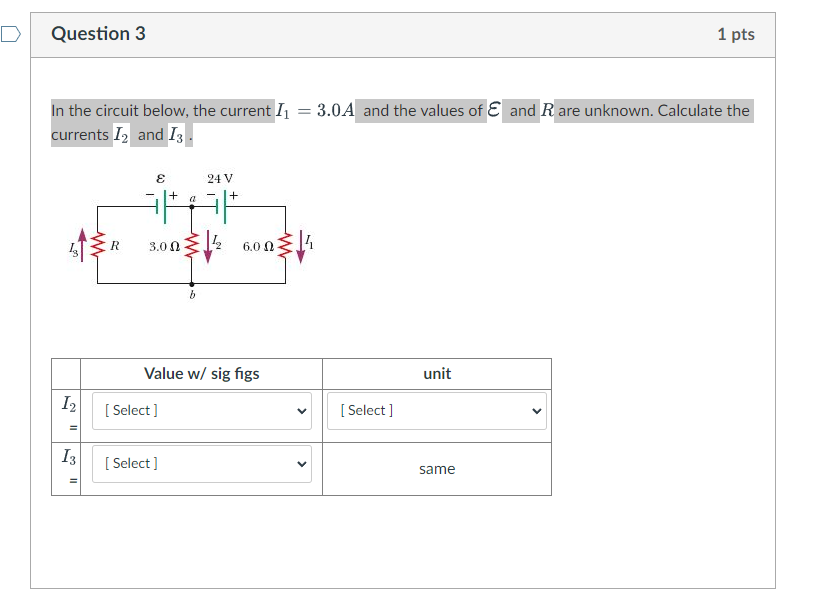840x612 pixels.
Task: Flag Question 3 using the flag icon
Action: pos(11,34)
